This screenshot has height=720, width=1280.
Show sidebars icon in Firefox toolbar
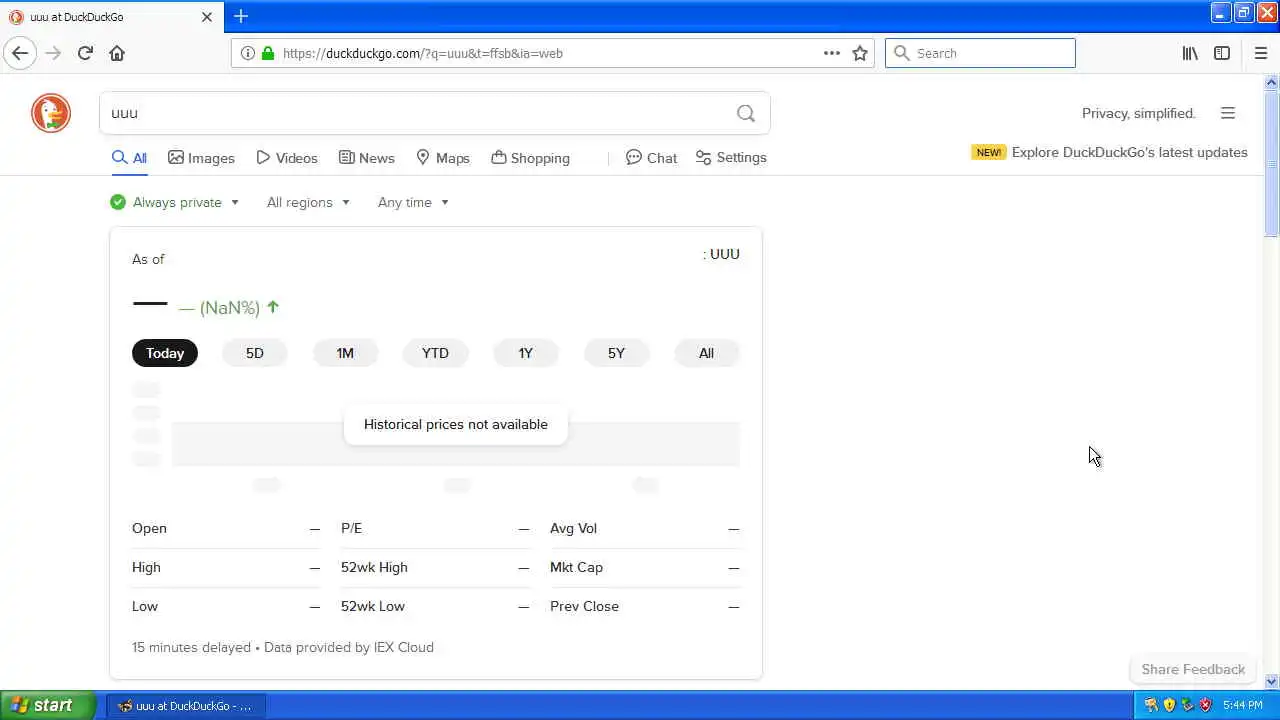(x=1222, y=53)
